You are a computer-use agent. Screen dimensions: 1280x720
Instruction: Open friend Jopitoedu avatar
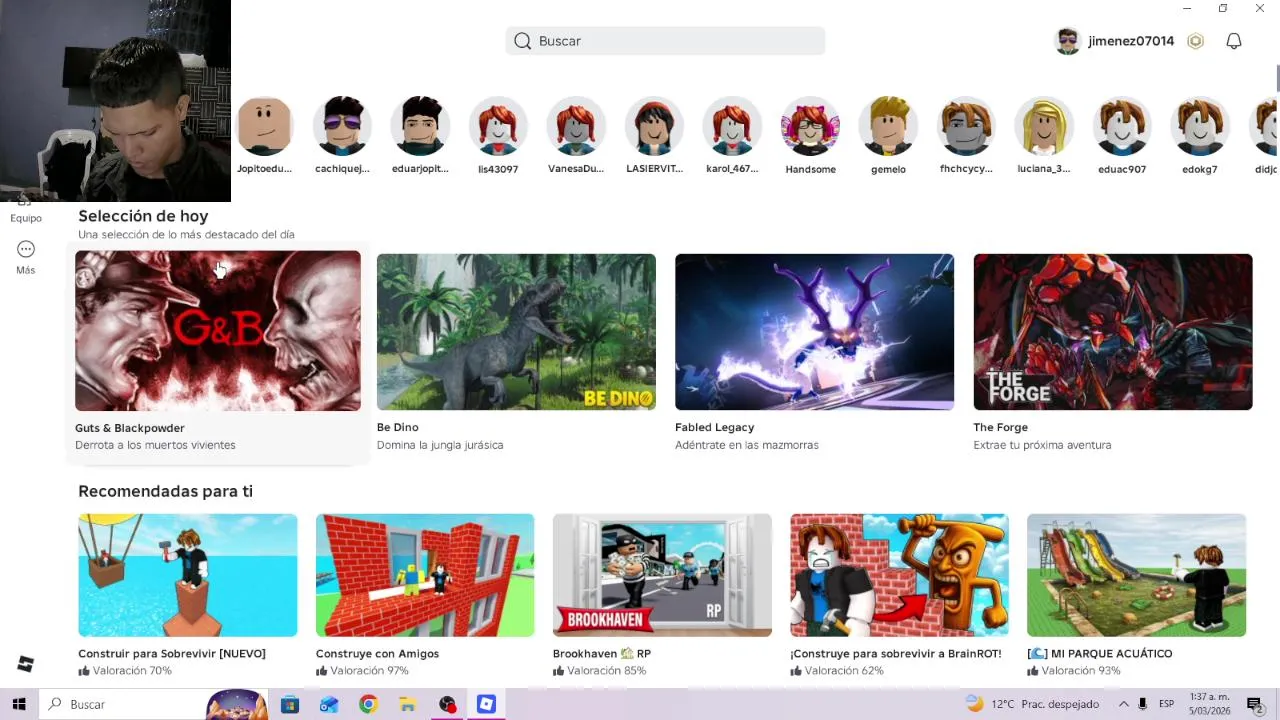264,126
